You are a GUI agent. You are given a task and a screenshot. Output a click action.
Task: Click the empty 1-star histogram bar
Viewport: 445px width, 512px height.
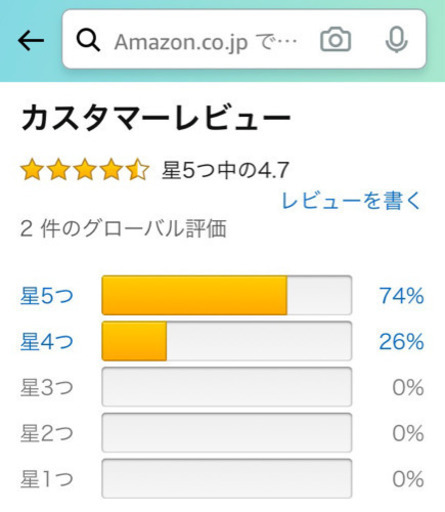227,479
